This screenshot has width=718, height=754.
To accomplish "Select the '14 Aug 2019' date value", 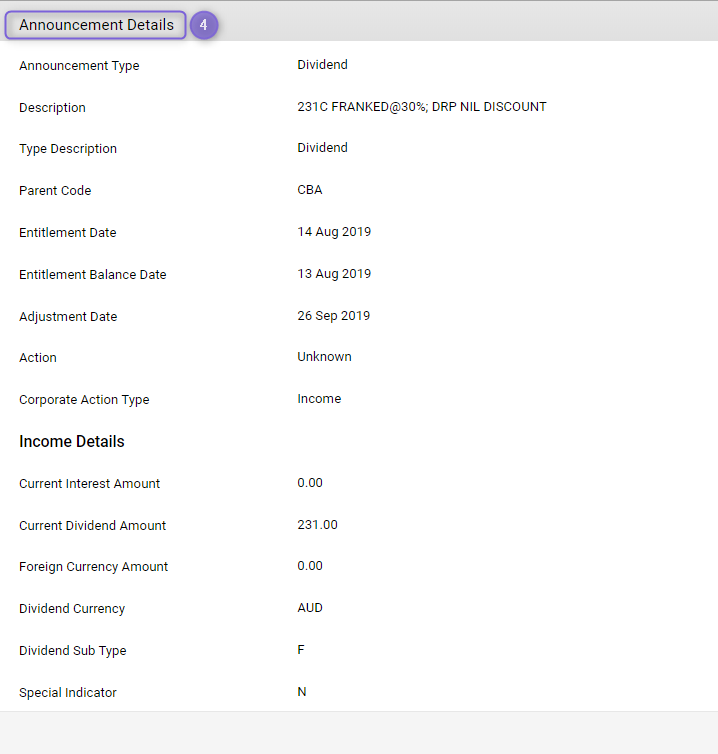I will click(334, 232).
